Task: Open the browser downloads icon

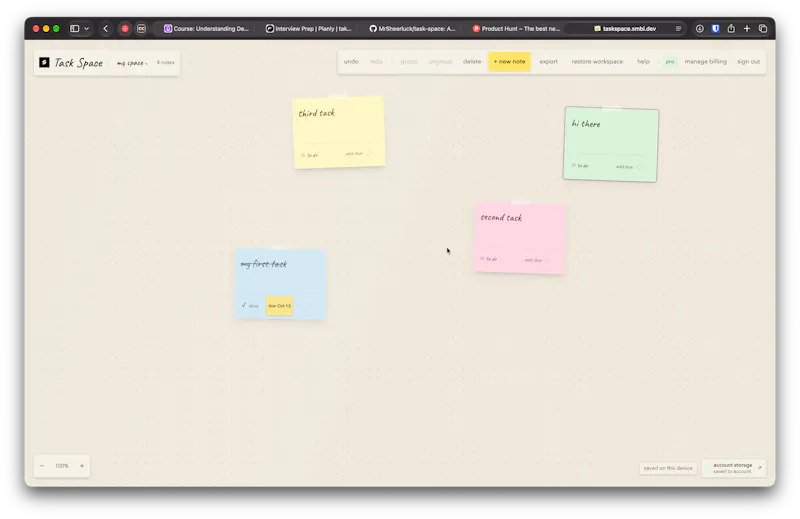Action: click(x=699, y=29)
